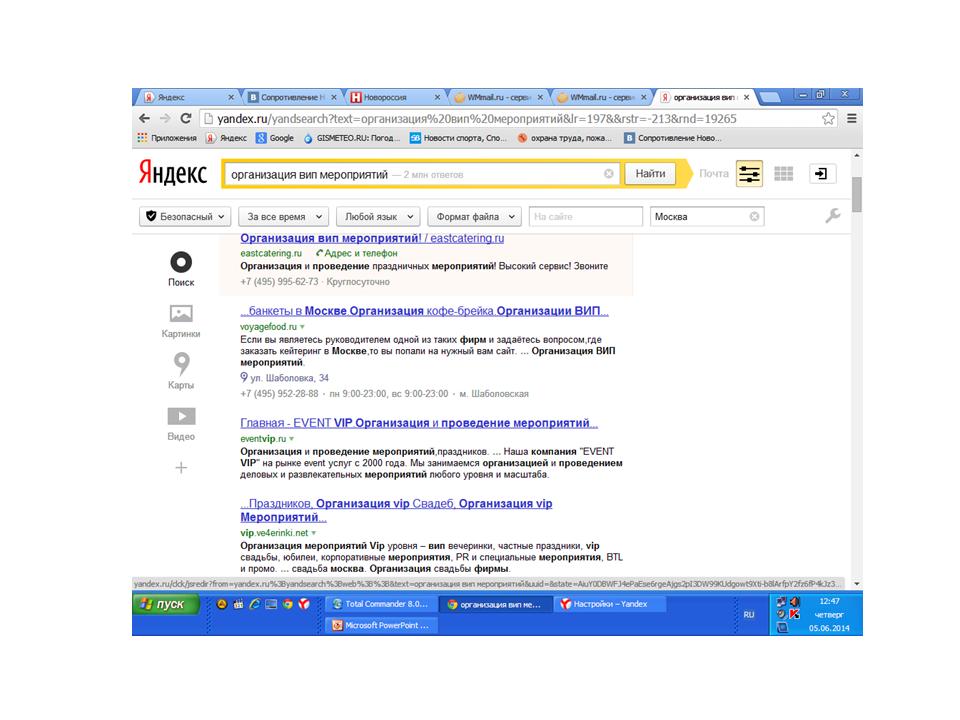Click Адрес и телефон link
This screenshot has height=720, width=960.
point(357,253)
